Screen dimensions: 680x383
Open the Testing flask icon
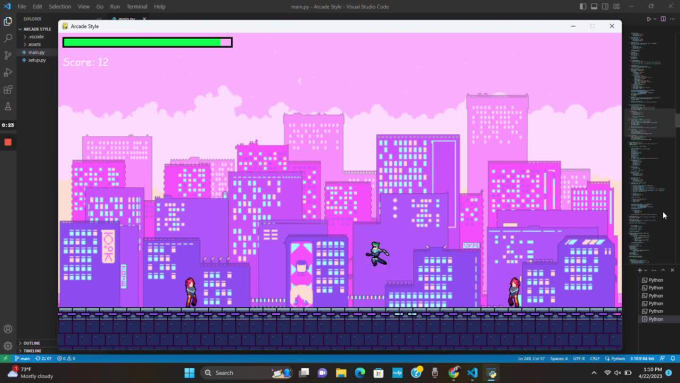coord(8,106)
